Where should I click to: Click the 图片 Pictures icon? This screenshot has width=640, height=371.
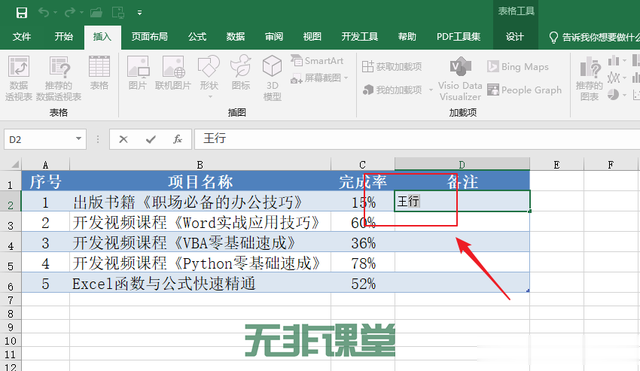point(138,73)
